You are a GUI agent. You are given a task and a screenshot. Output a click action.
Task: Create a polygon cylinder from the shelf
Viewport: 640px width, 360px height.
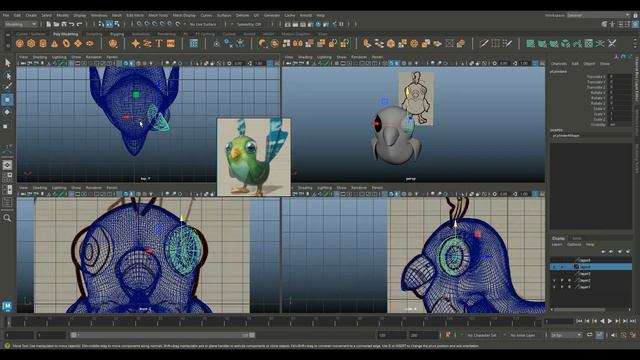(43, 43)
